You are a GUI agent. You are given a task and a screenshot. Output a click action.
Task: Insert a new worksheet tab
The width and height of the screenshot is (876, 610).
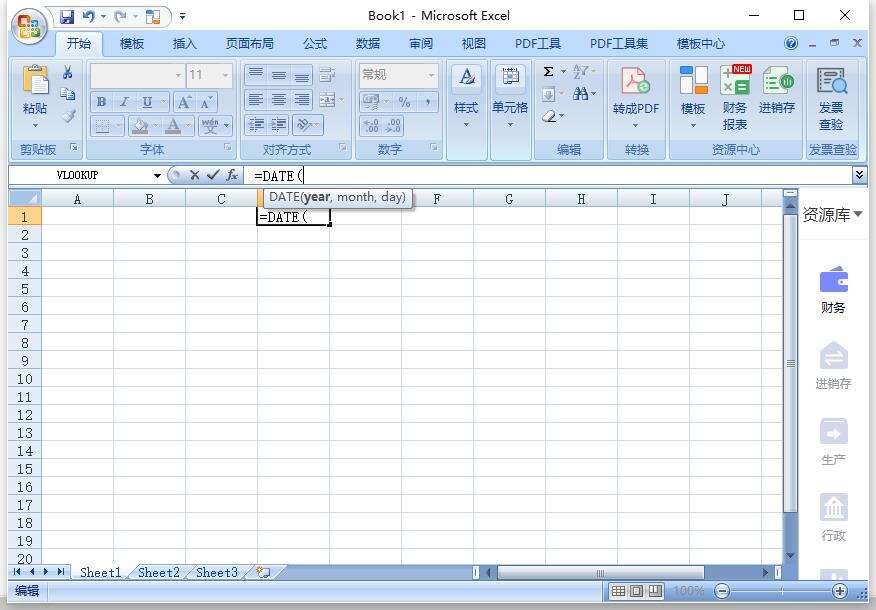[263, 572]
